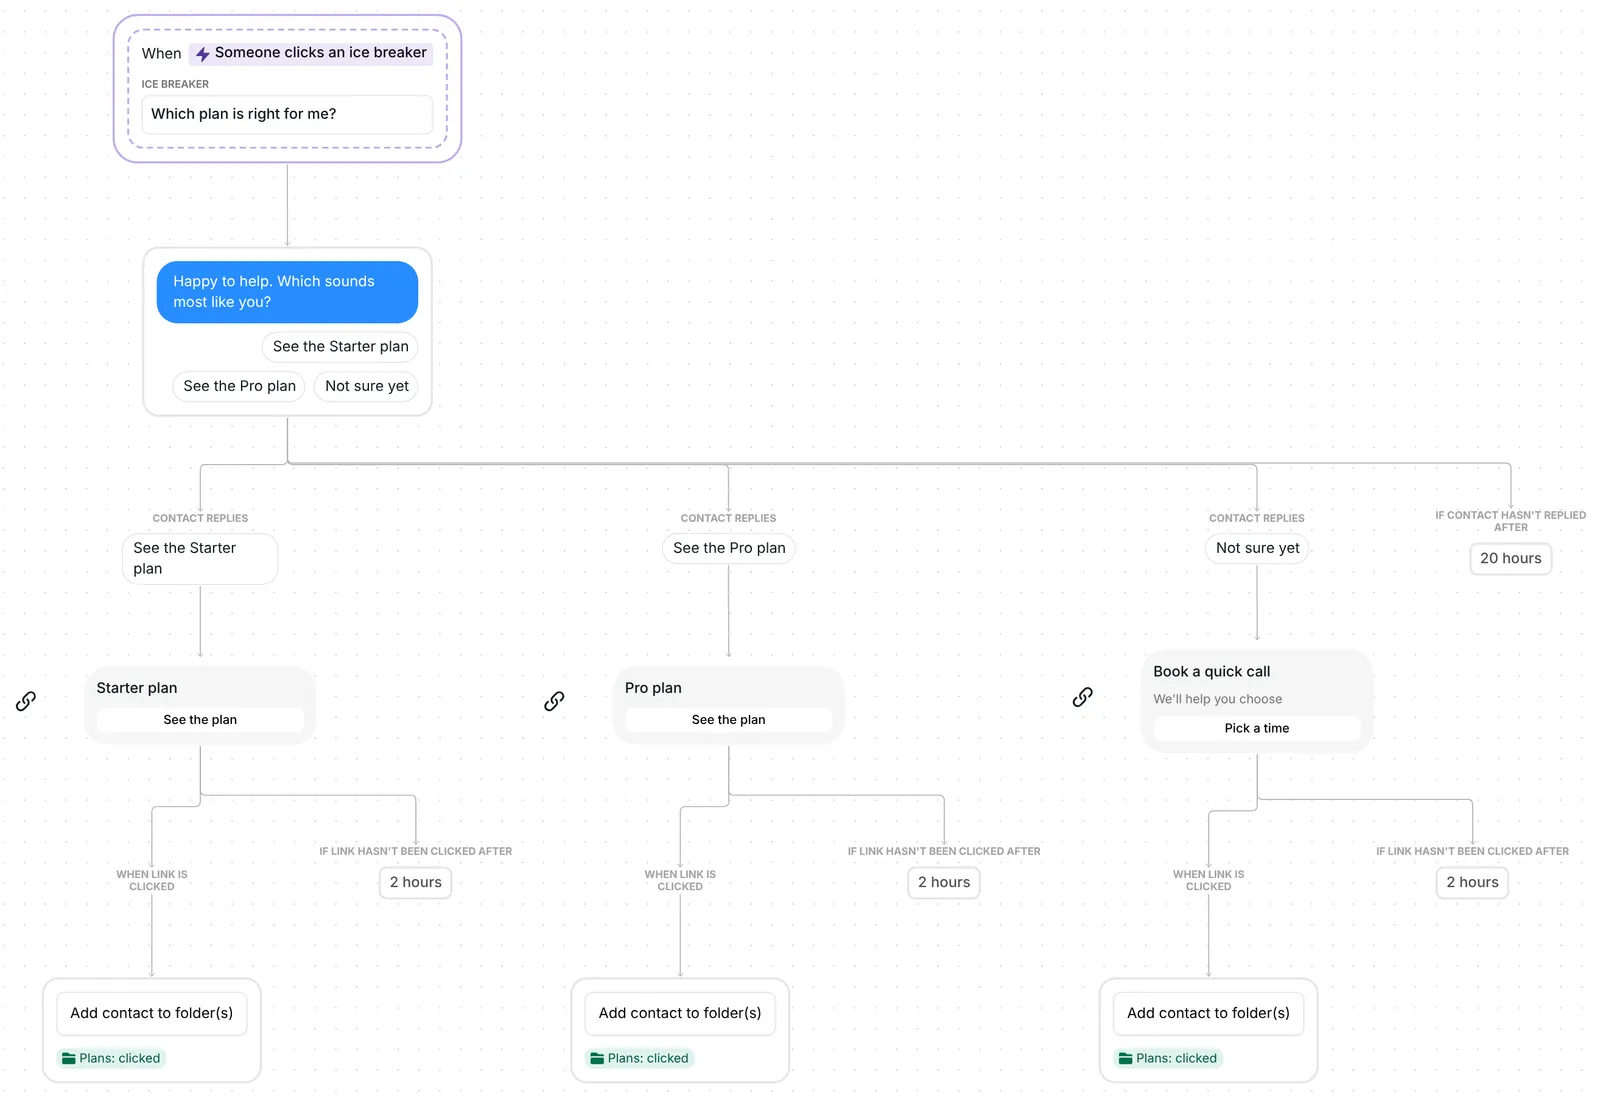
Task: Click 'See the plan' button on Starter plan card
Action: (x=200, y=720)
